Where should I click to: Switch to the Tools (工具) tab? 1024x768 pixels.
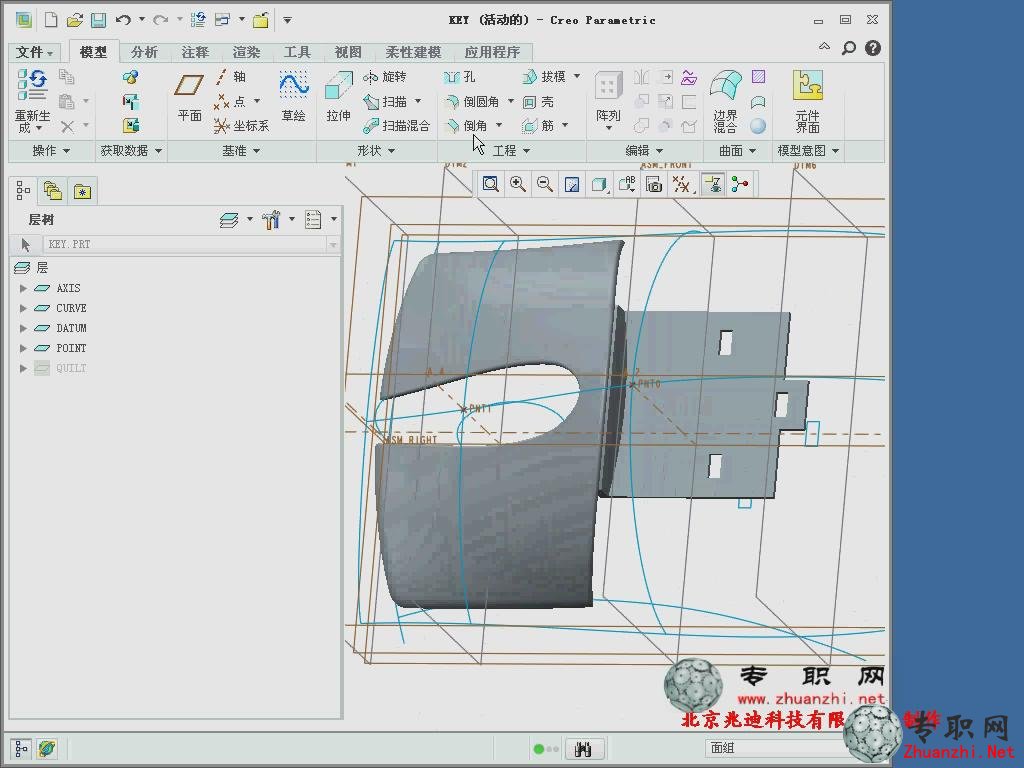click(297, 52)
